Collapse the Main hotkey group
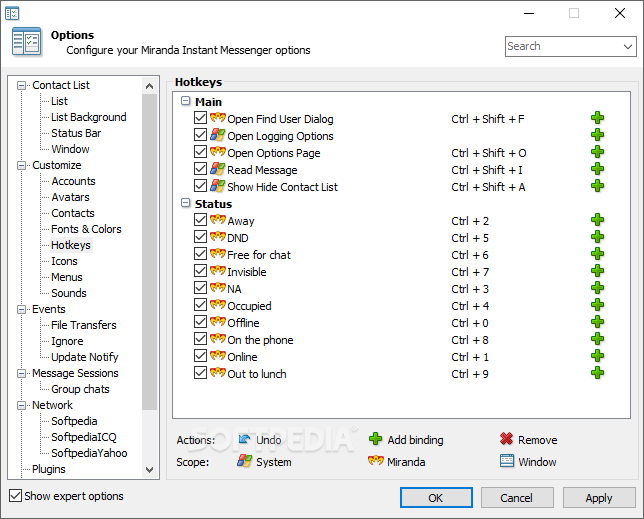The width and height of the screenshot is (644, 519). 186,101
